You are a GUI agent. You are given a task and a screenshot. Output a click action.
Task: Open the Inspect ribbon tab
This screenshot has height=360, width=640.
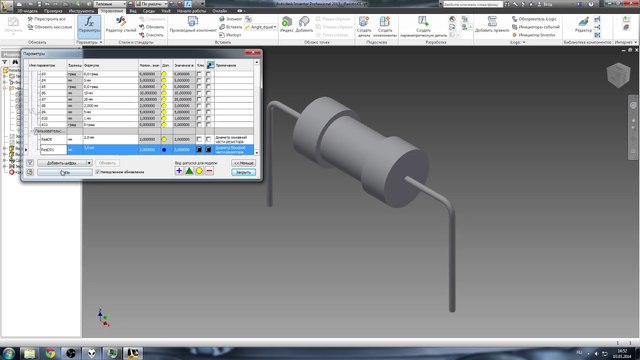pyautogui.click(x=53, y=11)
